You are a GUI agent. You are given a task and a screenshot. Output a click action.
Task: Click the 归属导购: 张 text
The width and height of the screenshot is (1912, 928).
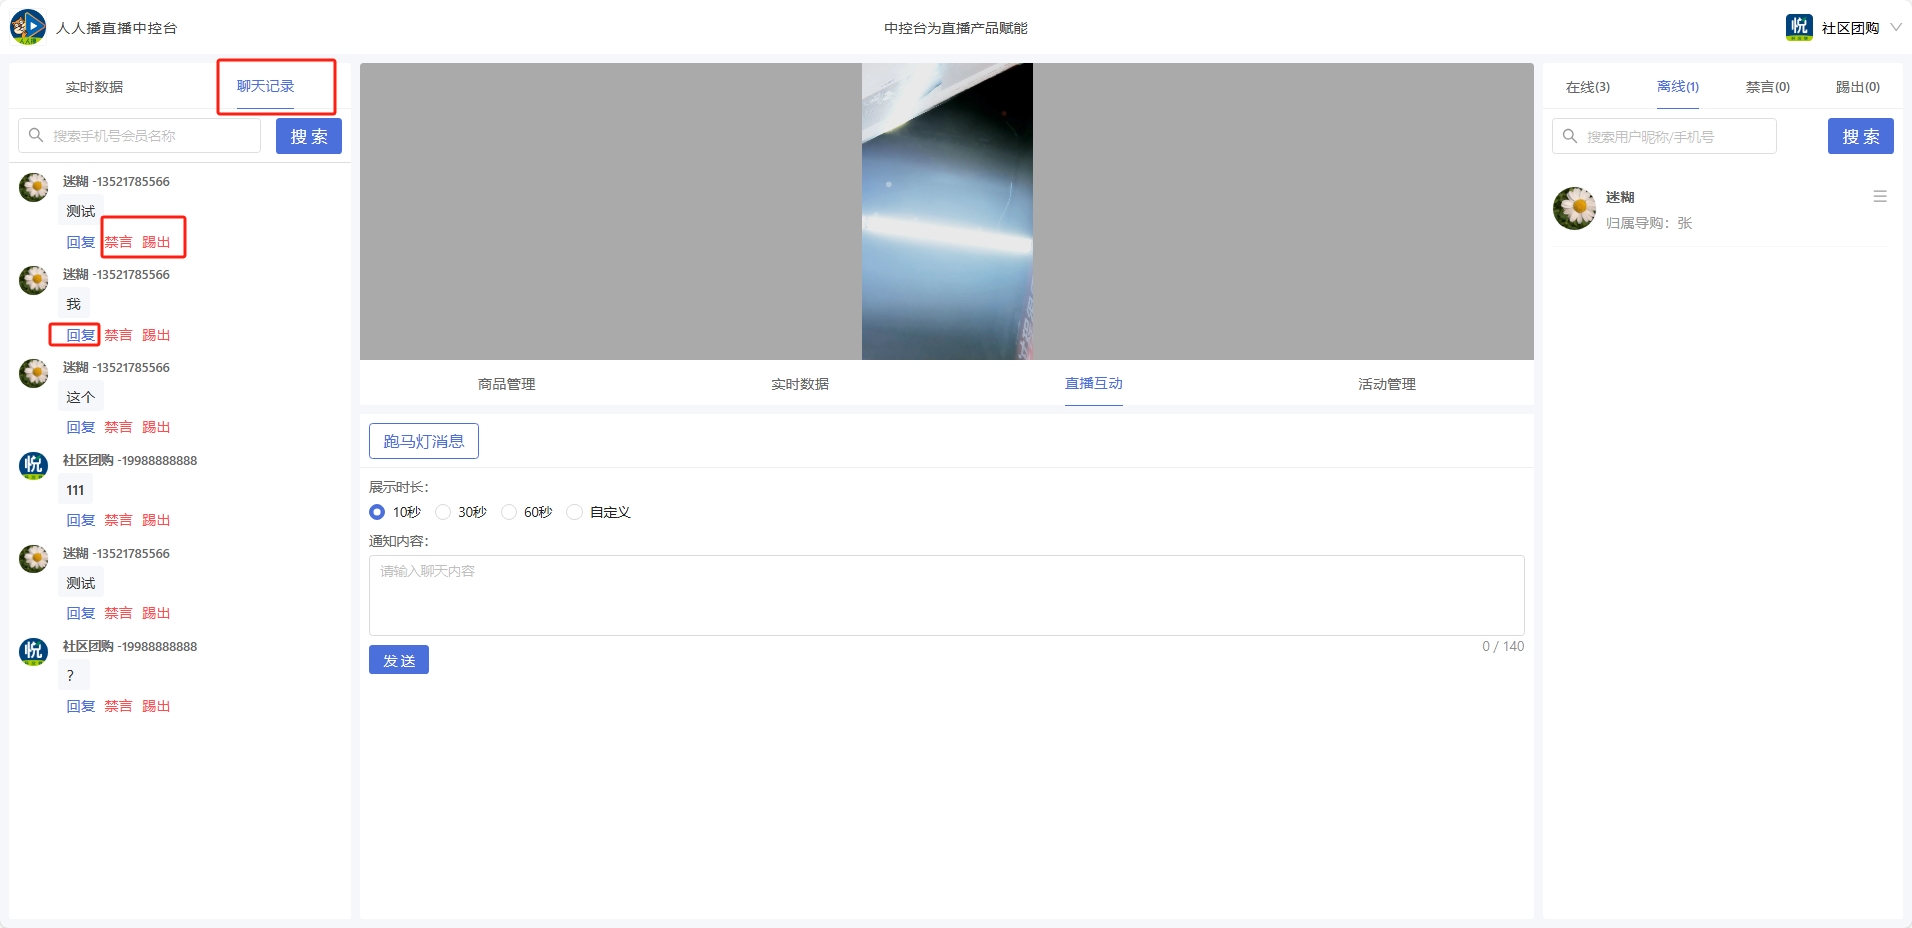(1649, 223)
